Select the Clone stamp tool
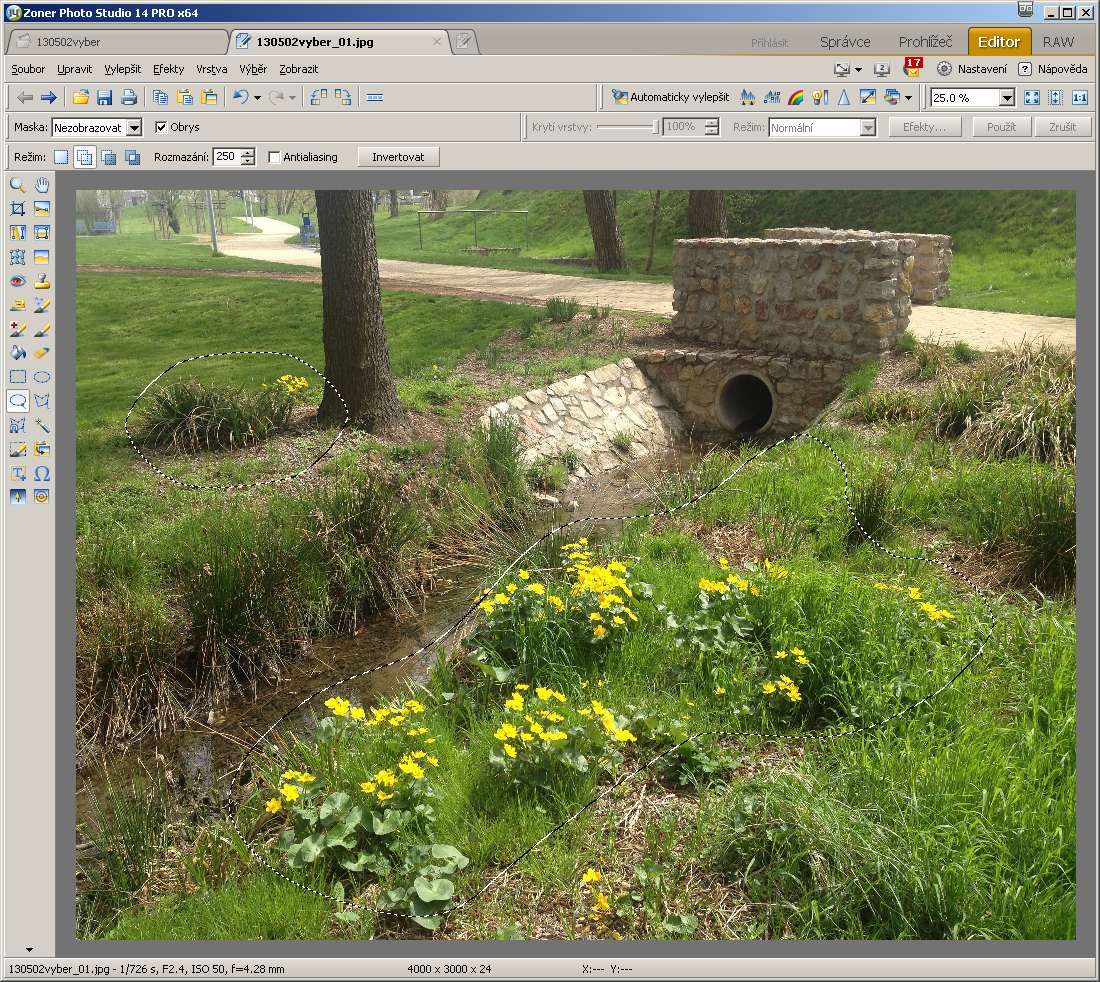 pyautogui.click(x=42, y=281)
